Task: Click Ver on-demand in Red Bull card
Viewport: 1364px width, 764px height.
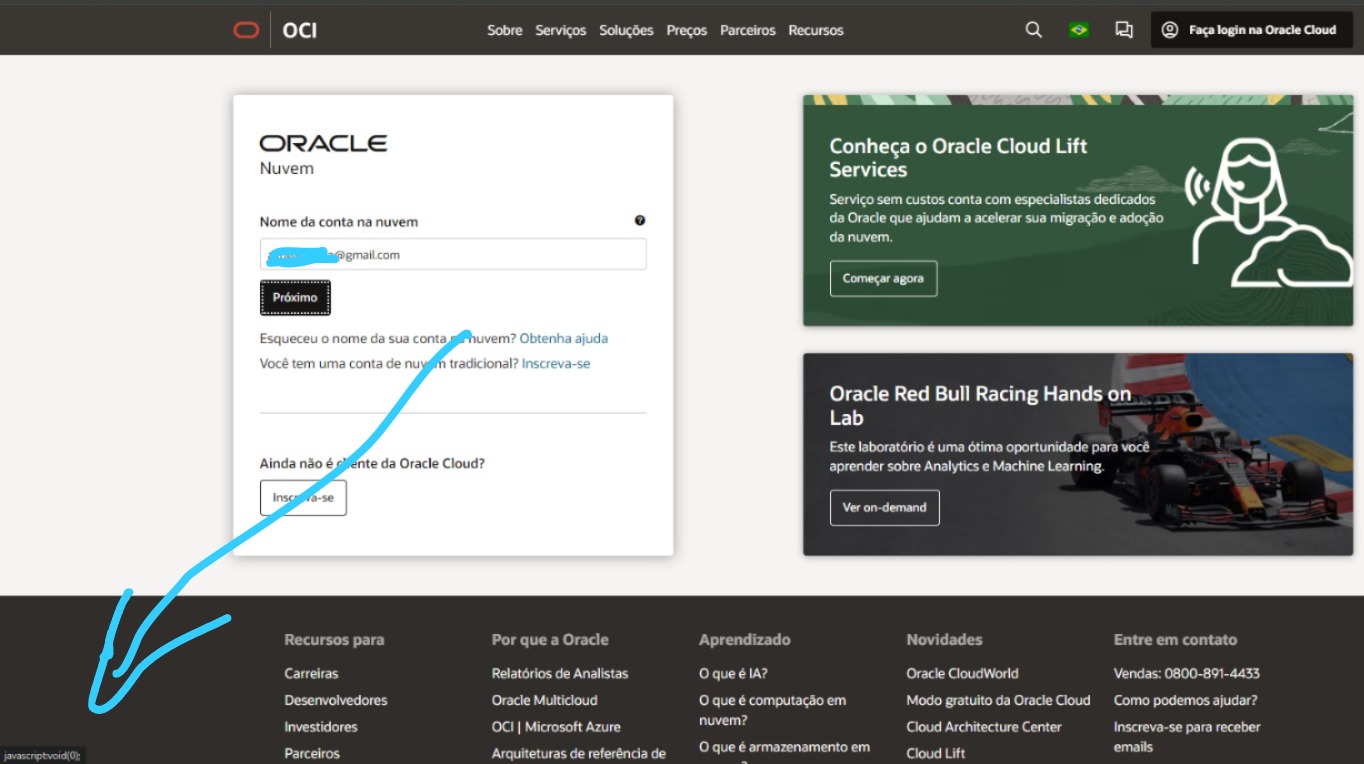Action: pyautogui.click(x=884, y=507)
